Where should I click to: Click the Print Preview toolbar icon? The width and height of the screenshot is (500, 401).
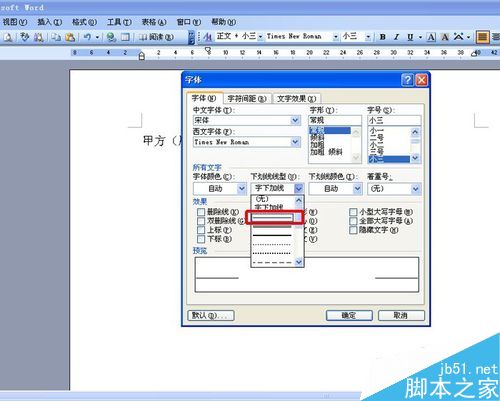coord(8,37)
